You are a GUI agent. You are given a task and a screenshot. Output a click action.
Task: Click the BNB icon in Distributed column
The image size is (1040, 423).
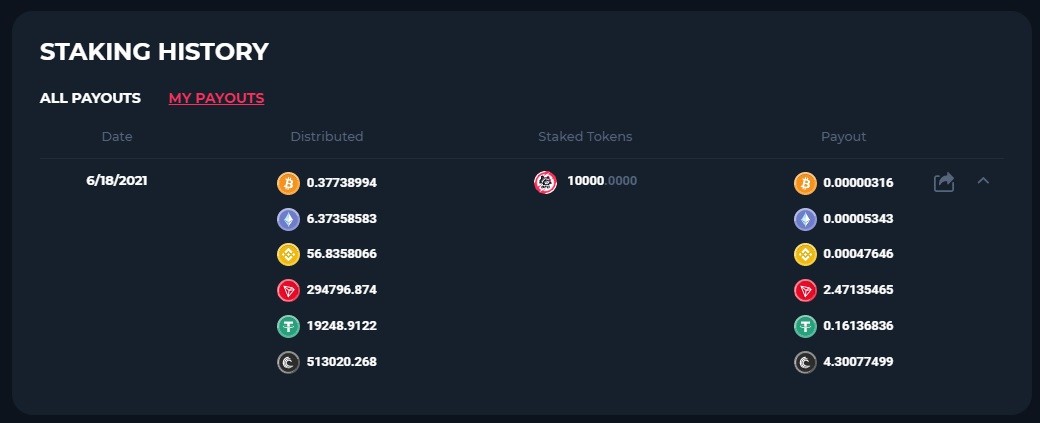(288, 255)
